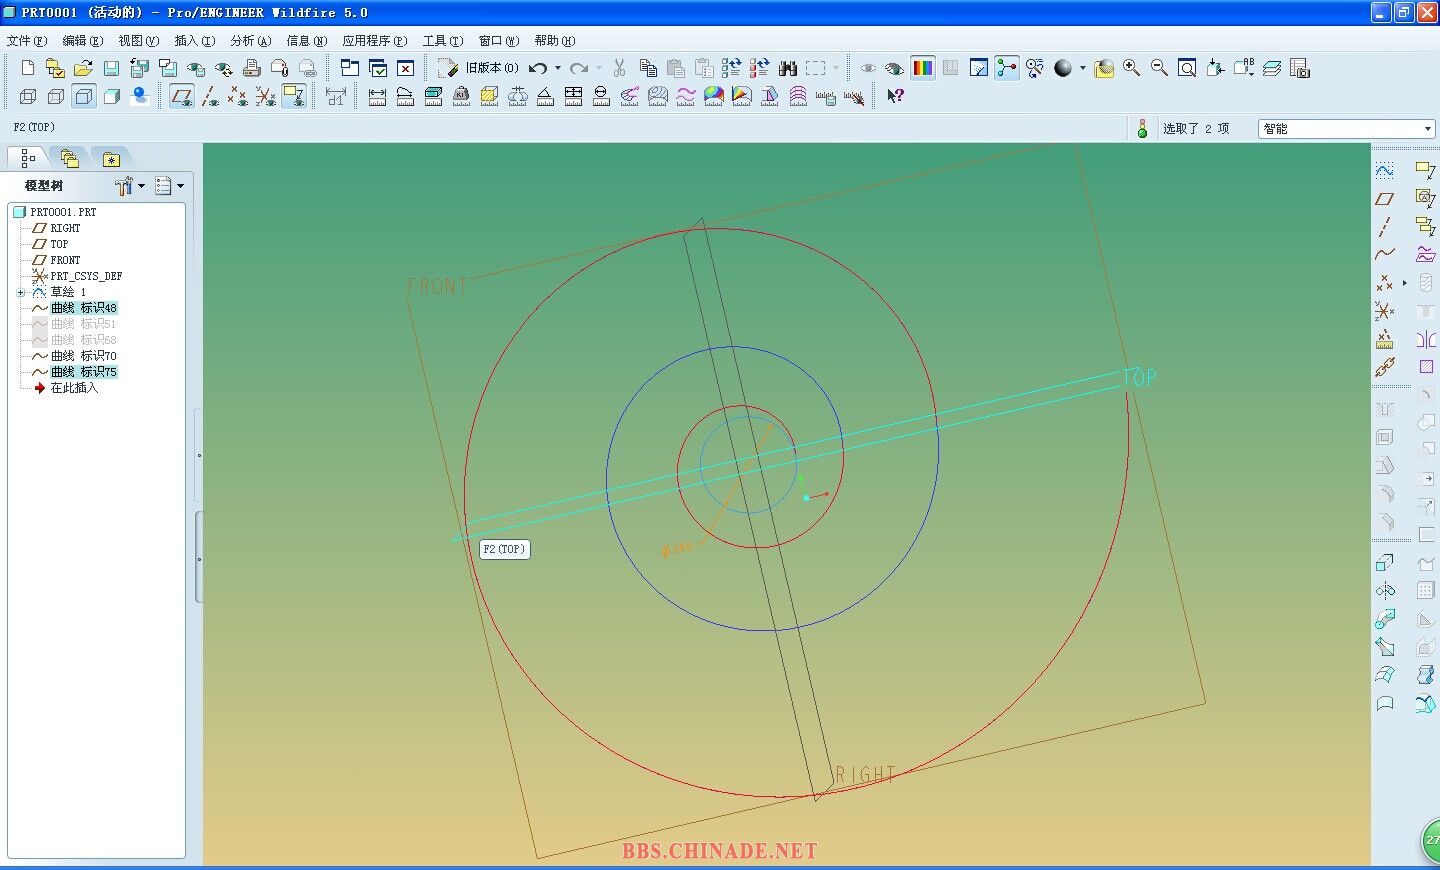The image size is (1440, 870).
Task: Click the 在此插入 marker in tree
Action: [x=74, y=388]
